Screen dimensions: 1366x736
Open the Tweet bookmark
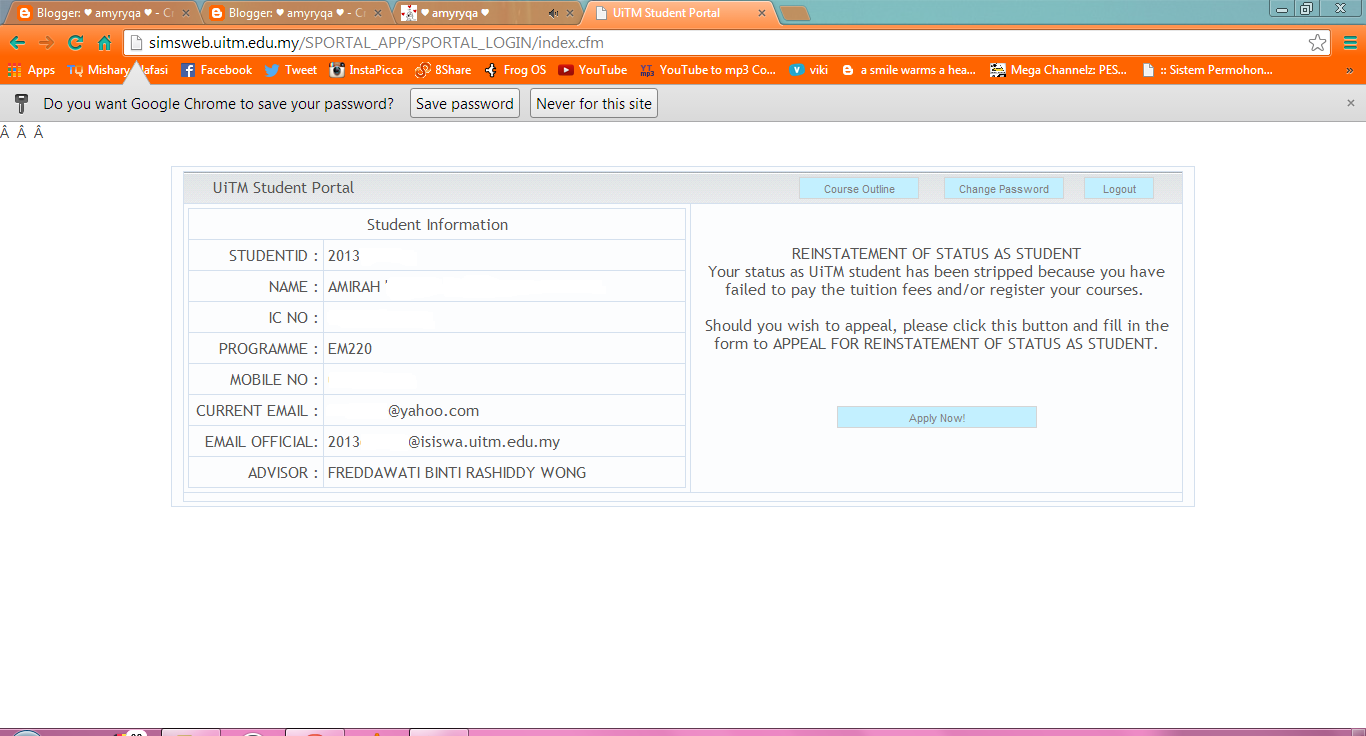coord(291,70)
